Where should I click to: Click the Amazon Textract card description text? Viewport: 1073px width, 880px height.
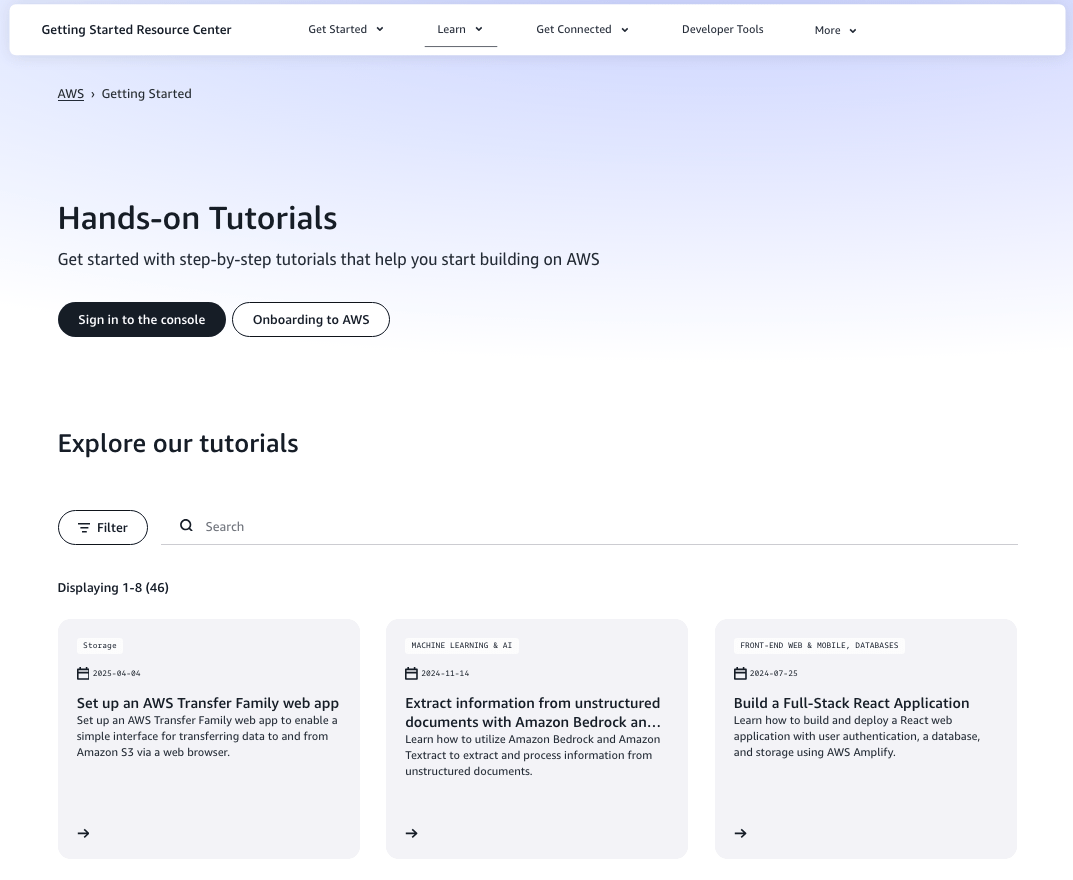click(x=532, y=755)
